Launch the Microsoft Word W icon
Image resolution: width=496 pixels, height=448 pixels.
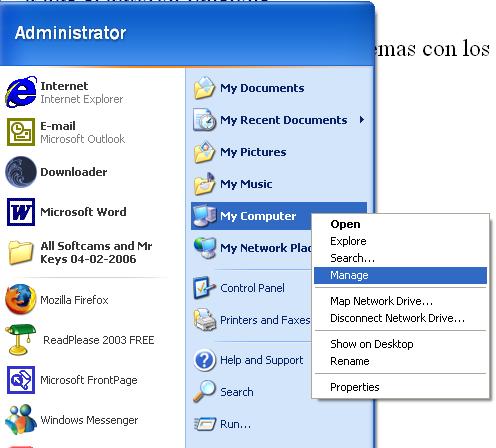21,212
